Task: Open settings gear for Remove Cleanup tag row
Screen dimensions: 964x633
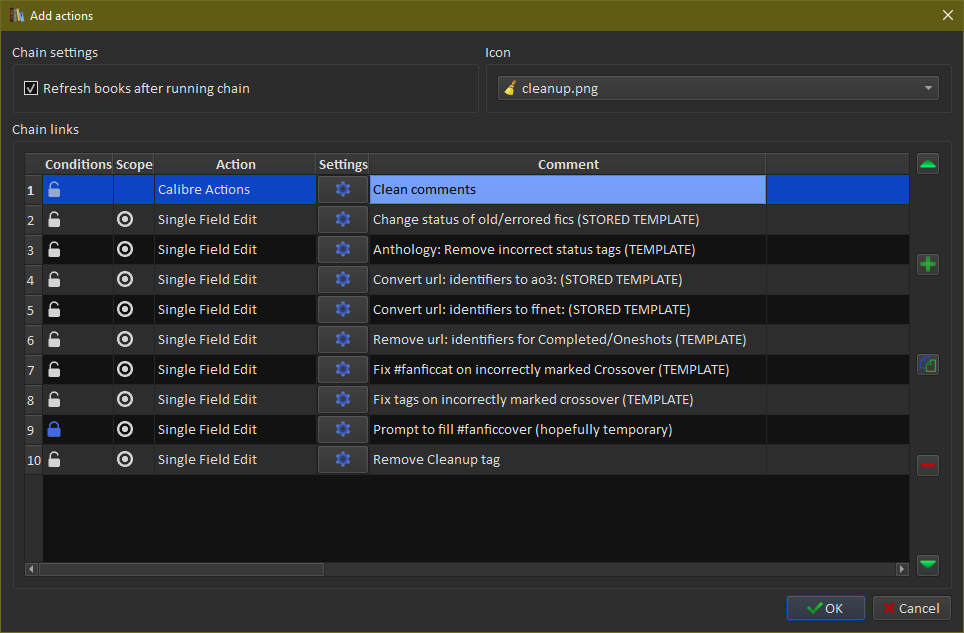Action: point(343,460)
